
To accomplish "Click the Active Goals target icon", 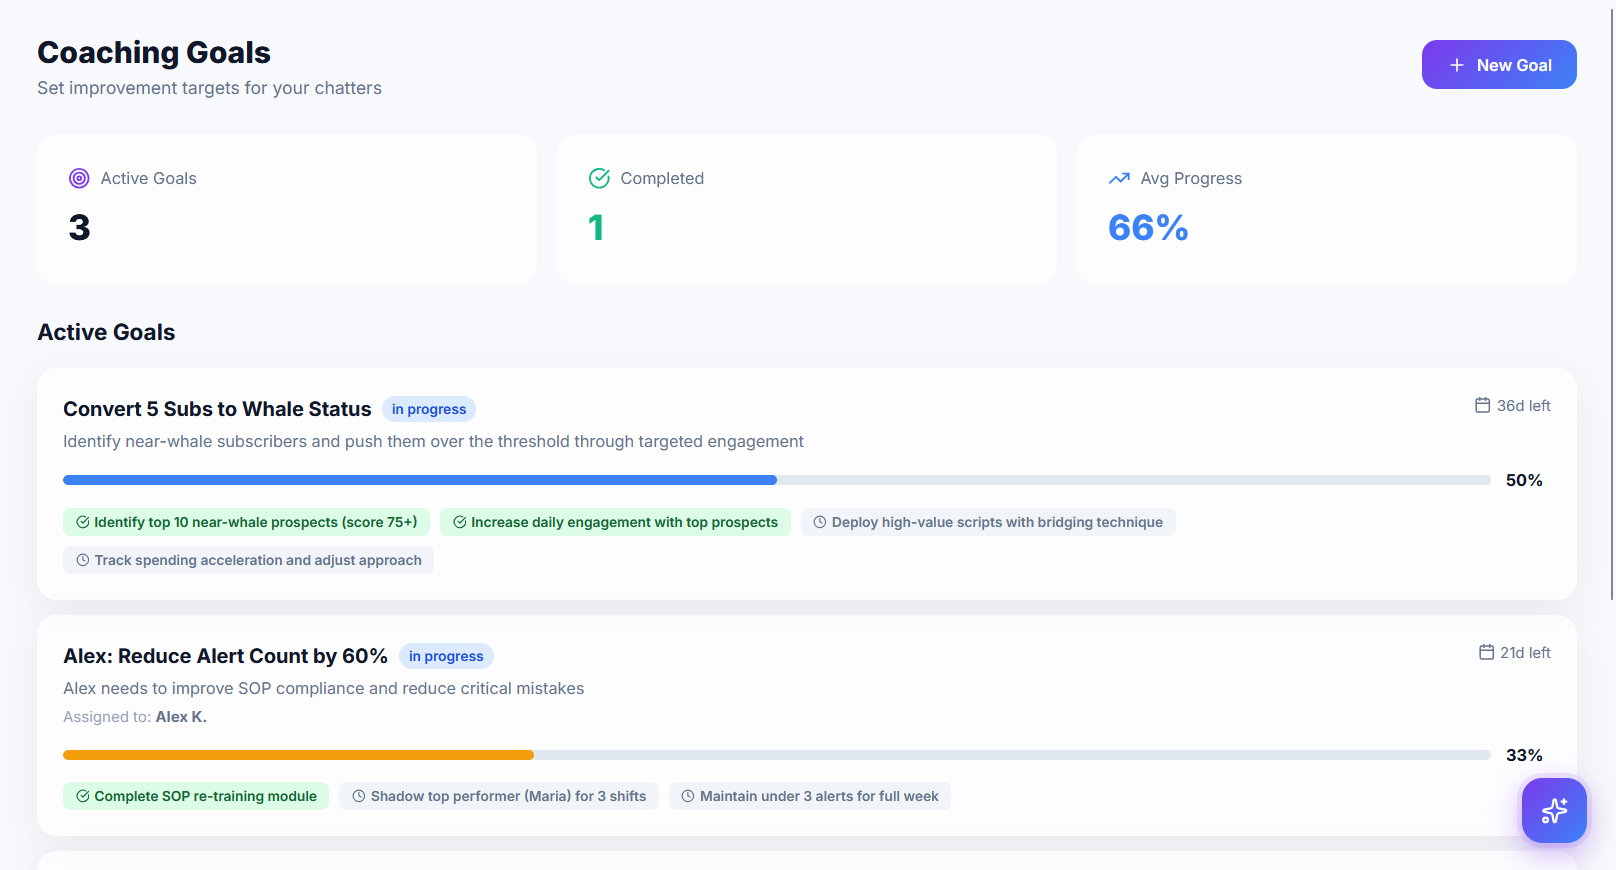I will (x=79, y=178).
